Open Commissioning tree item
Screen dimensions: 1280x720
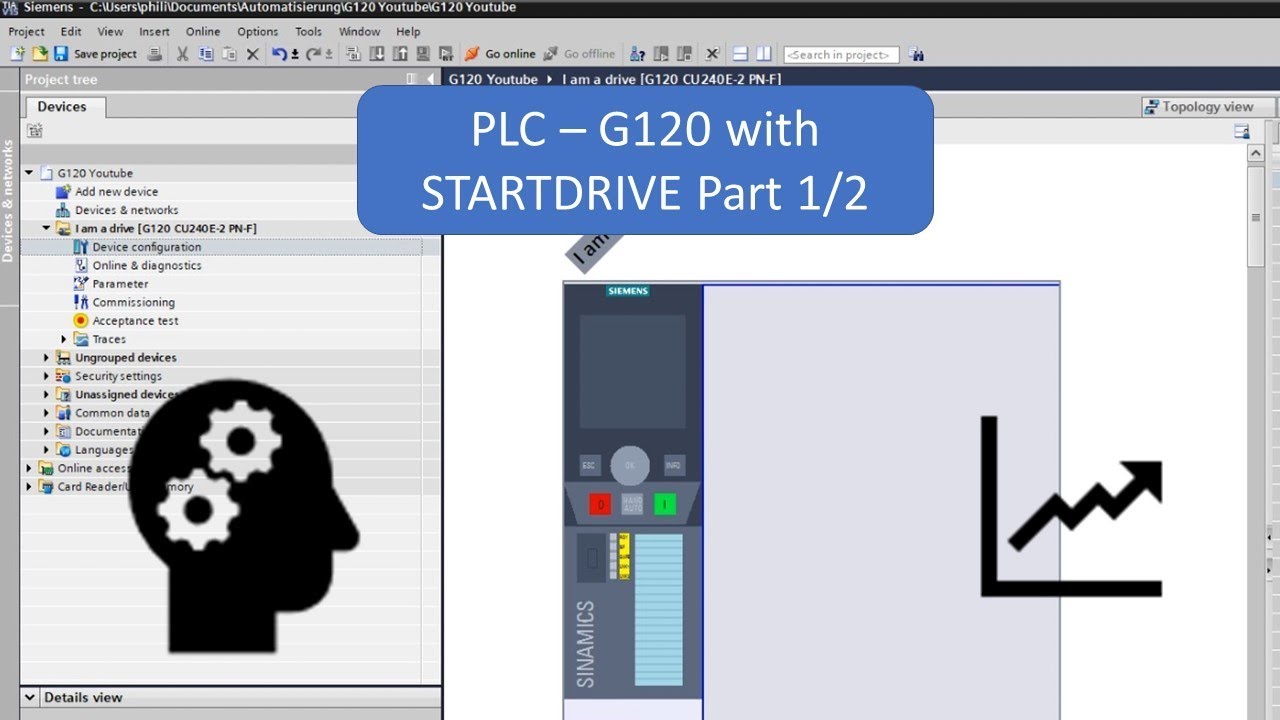point(124,302)
